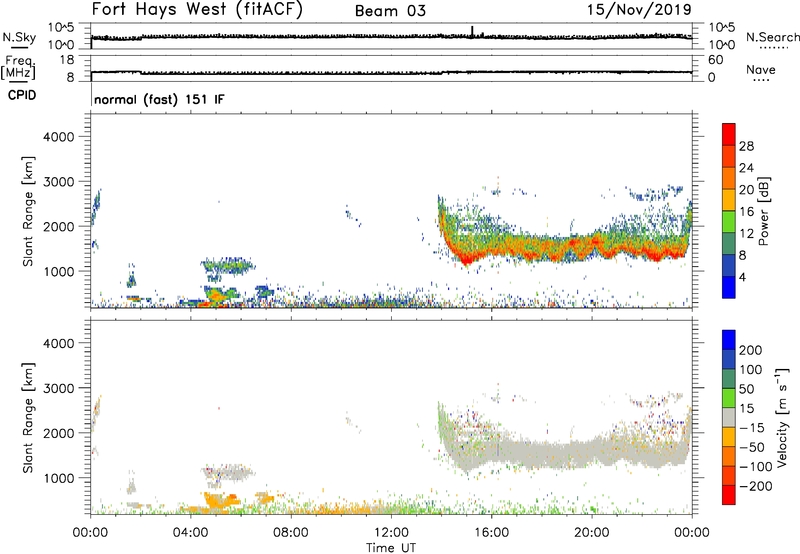Click the gray segment of velocity colorbar
Image resolution: width=800 pixels, height=554 pixels.
(x=729, y=417)
